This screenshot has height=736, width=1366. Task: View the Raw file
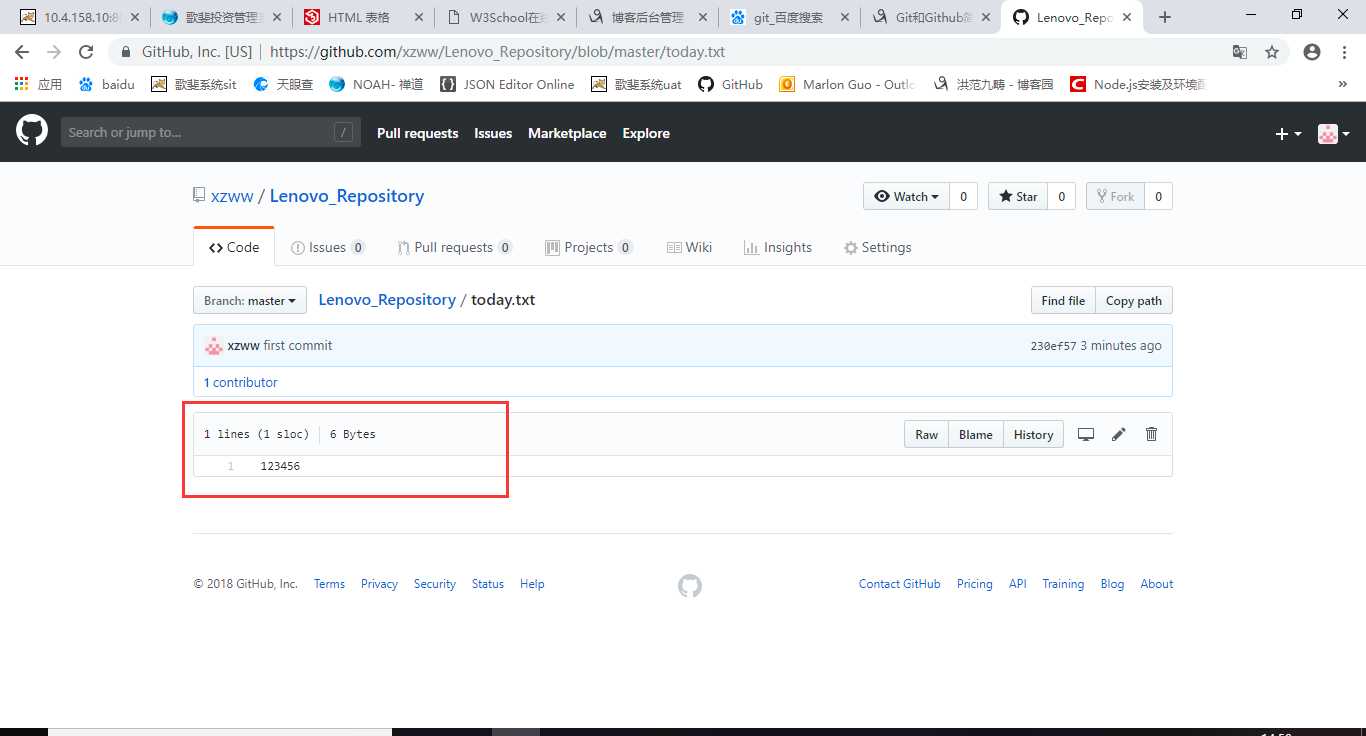coord(927,434)
